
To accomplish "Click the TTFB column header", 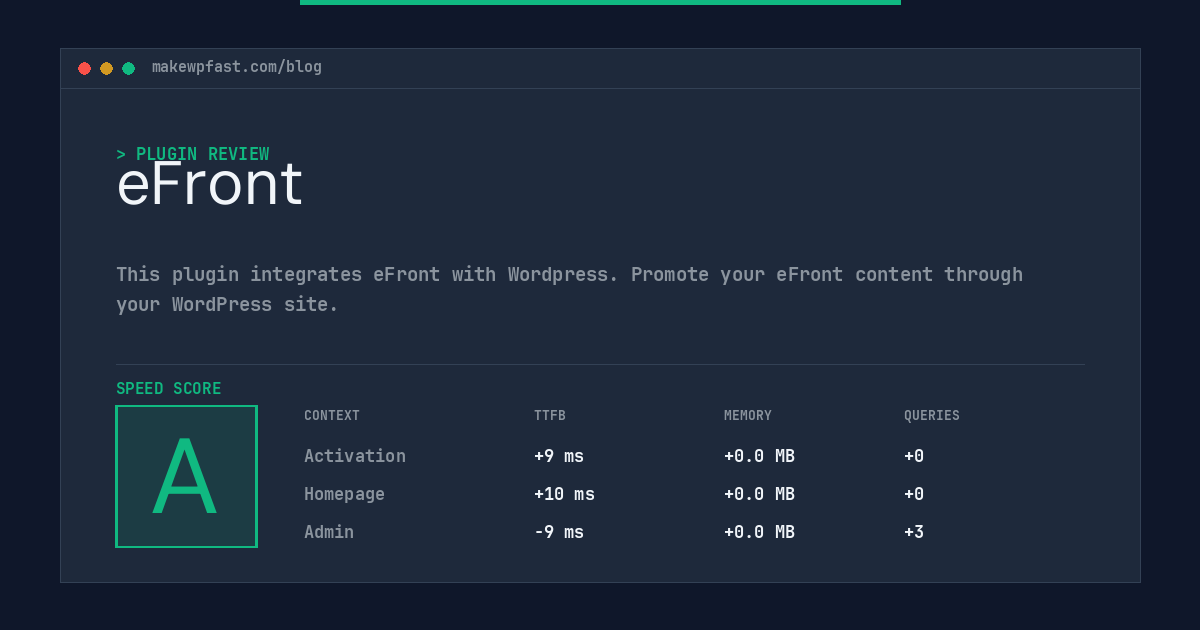I will tap(550, 416).
